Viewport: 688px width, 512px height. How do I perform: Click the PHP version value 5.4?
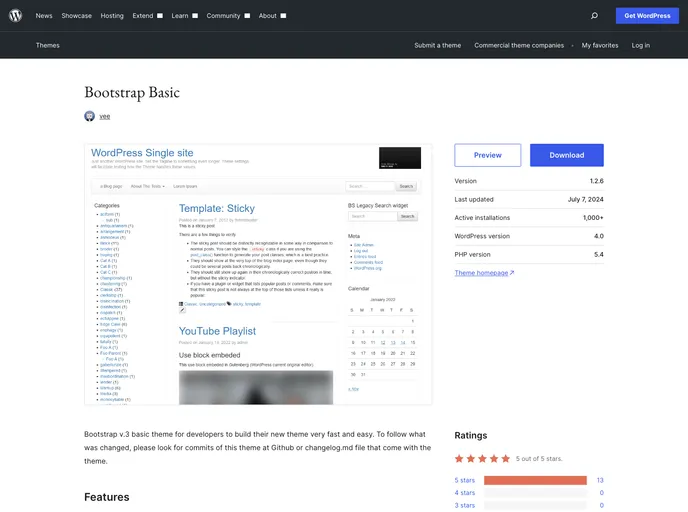click(598, 254)
